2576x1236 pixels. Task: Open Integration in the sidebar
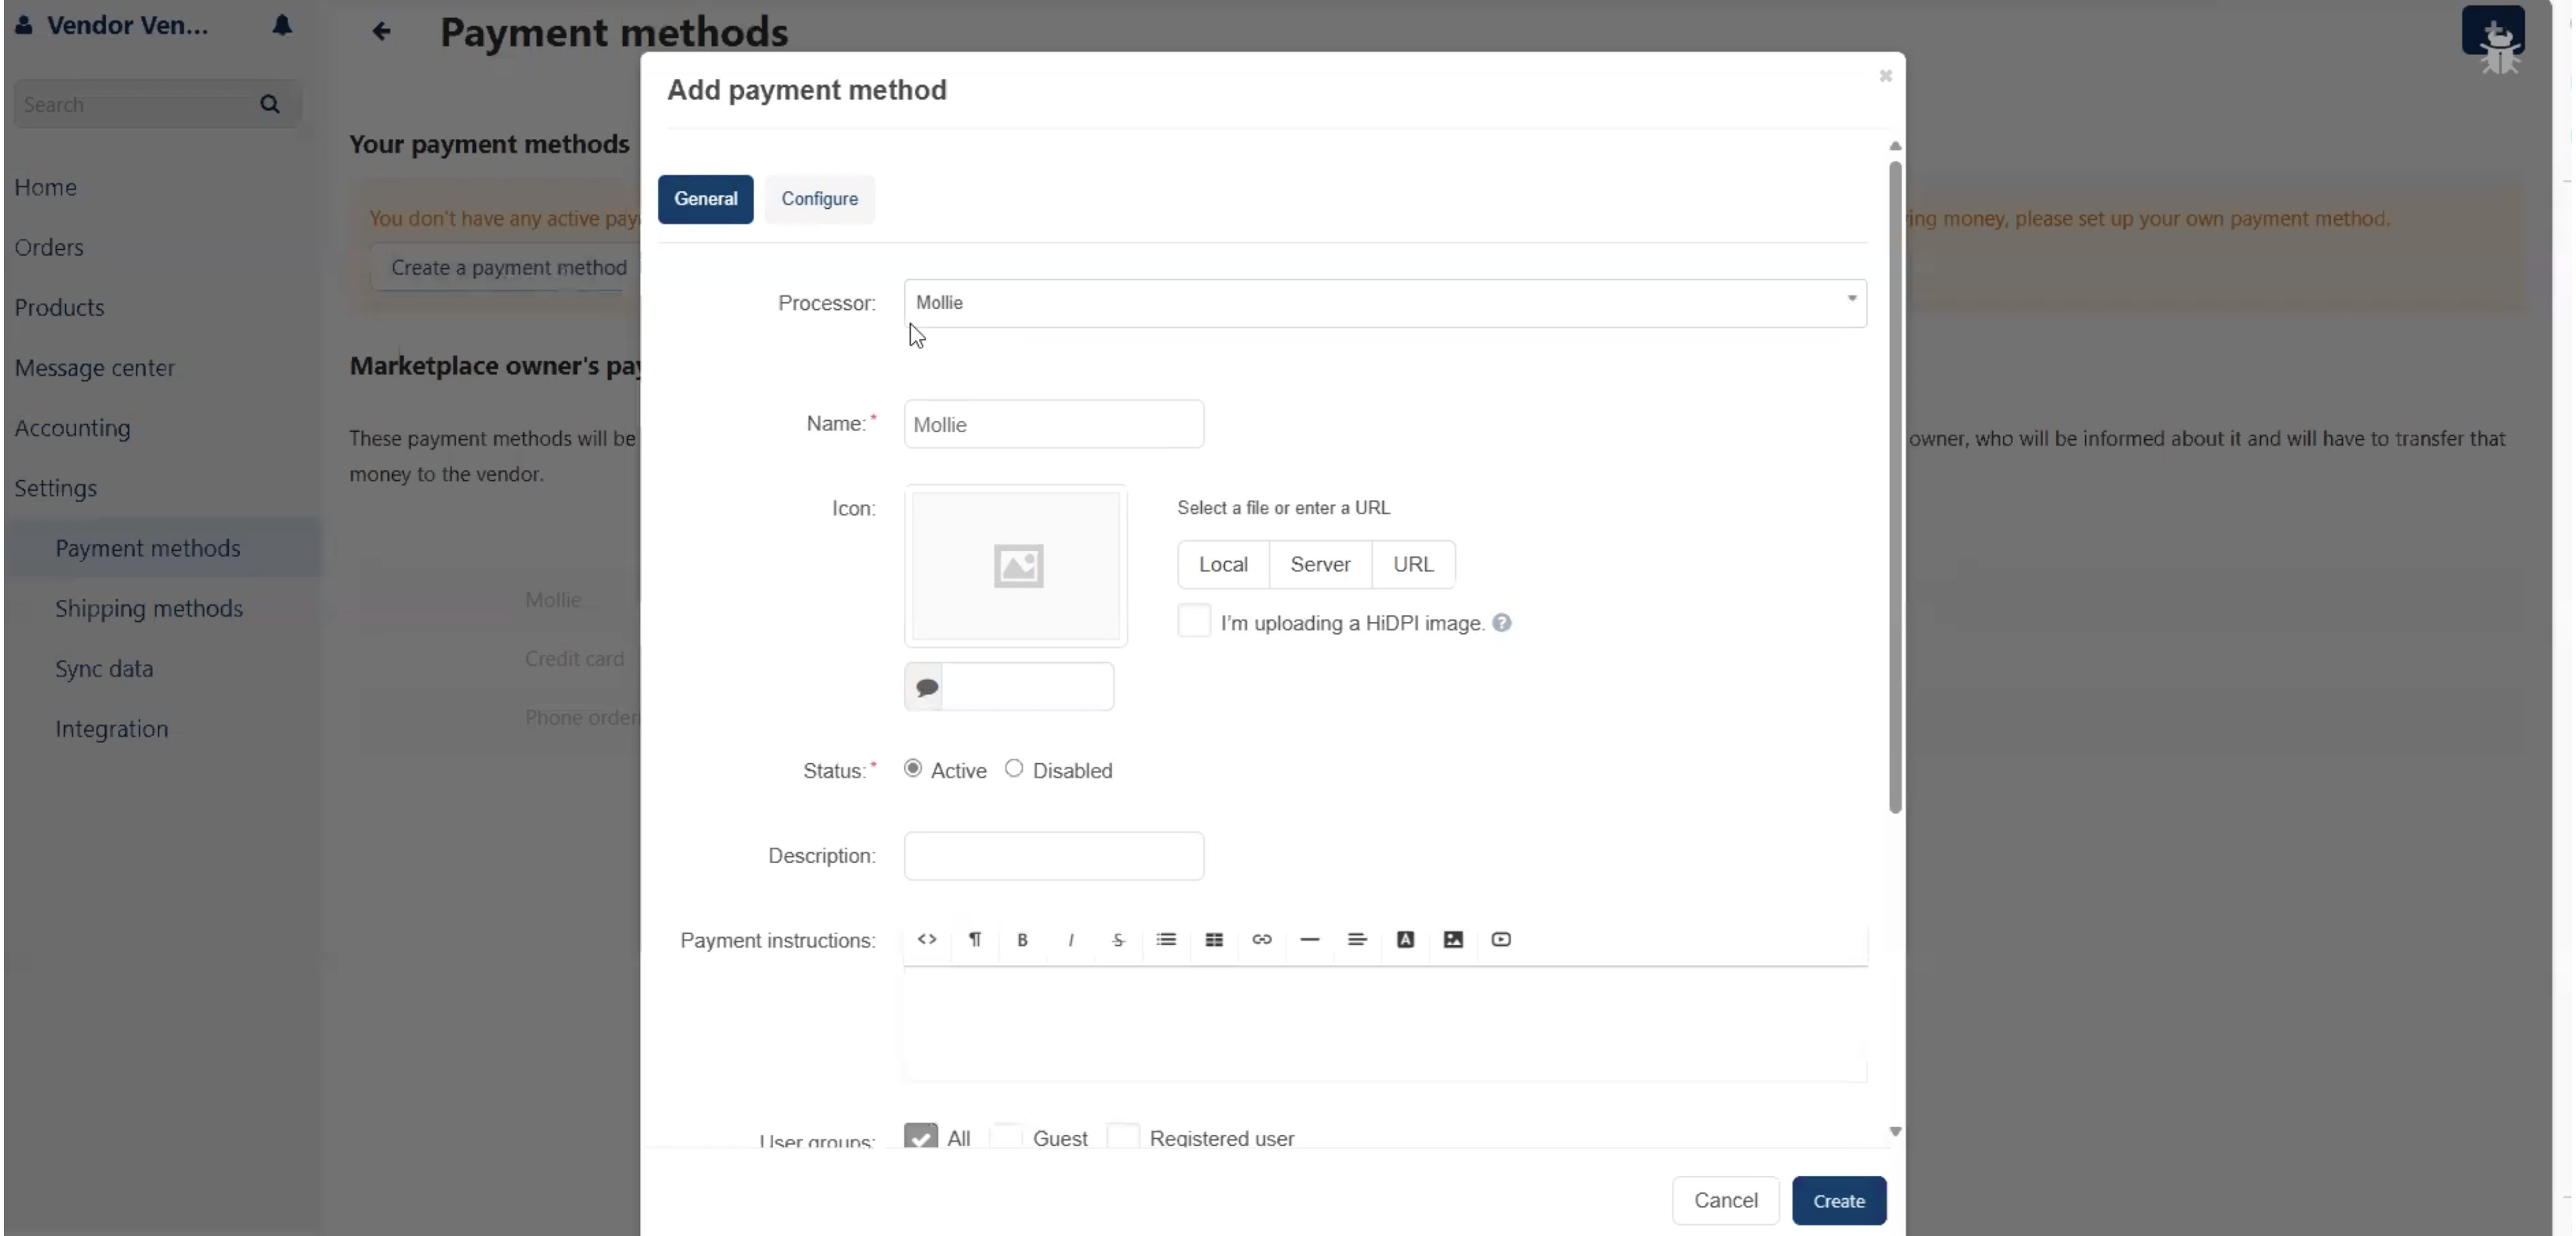point(111,728)
